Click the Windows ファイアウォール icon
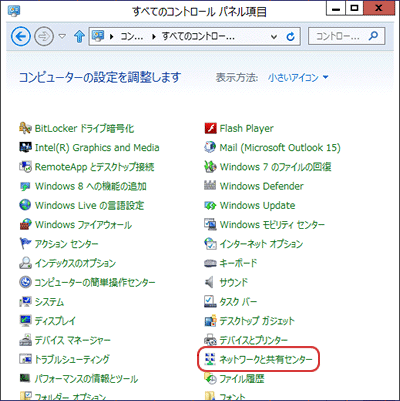The width and height of the screenshot is (400, 401). pyautogui.click(x=25, y=225)
